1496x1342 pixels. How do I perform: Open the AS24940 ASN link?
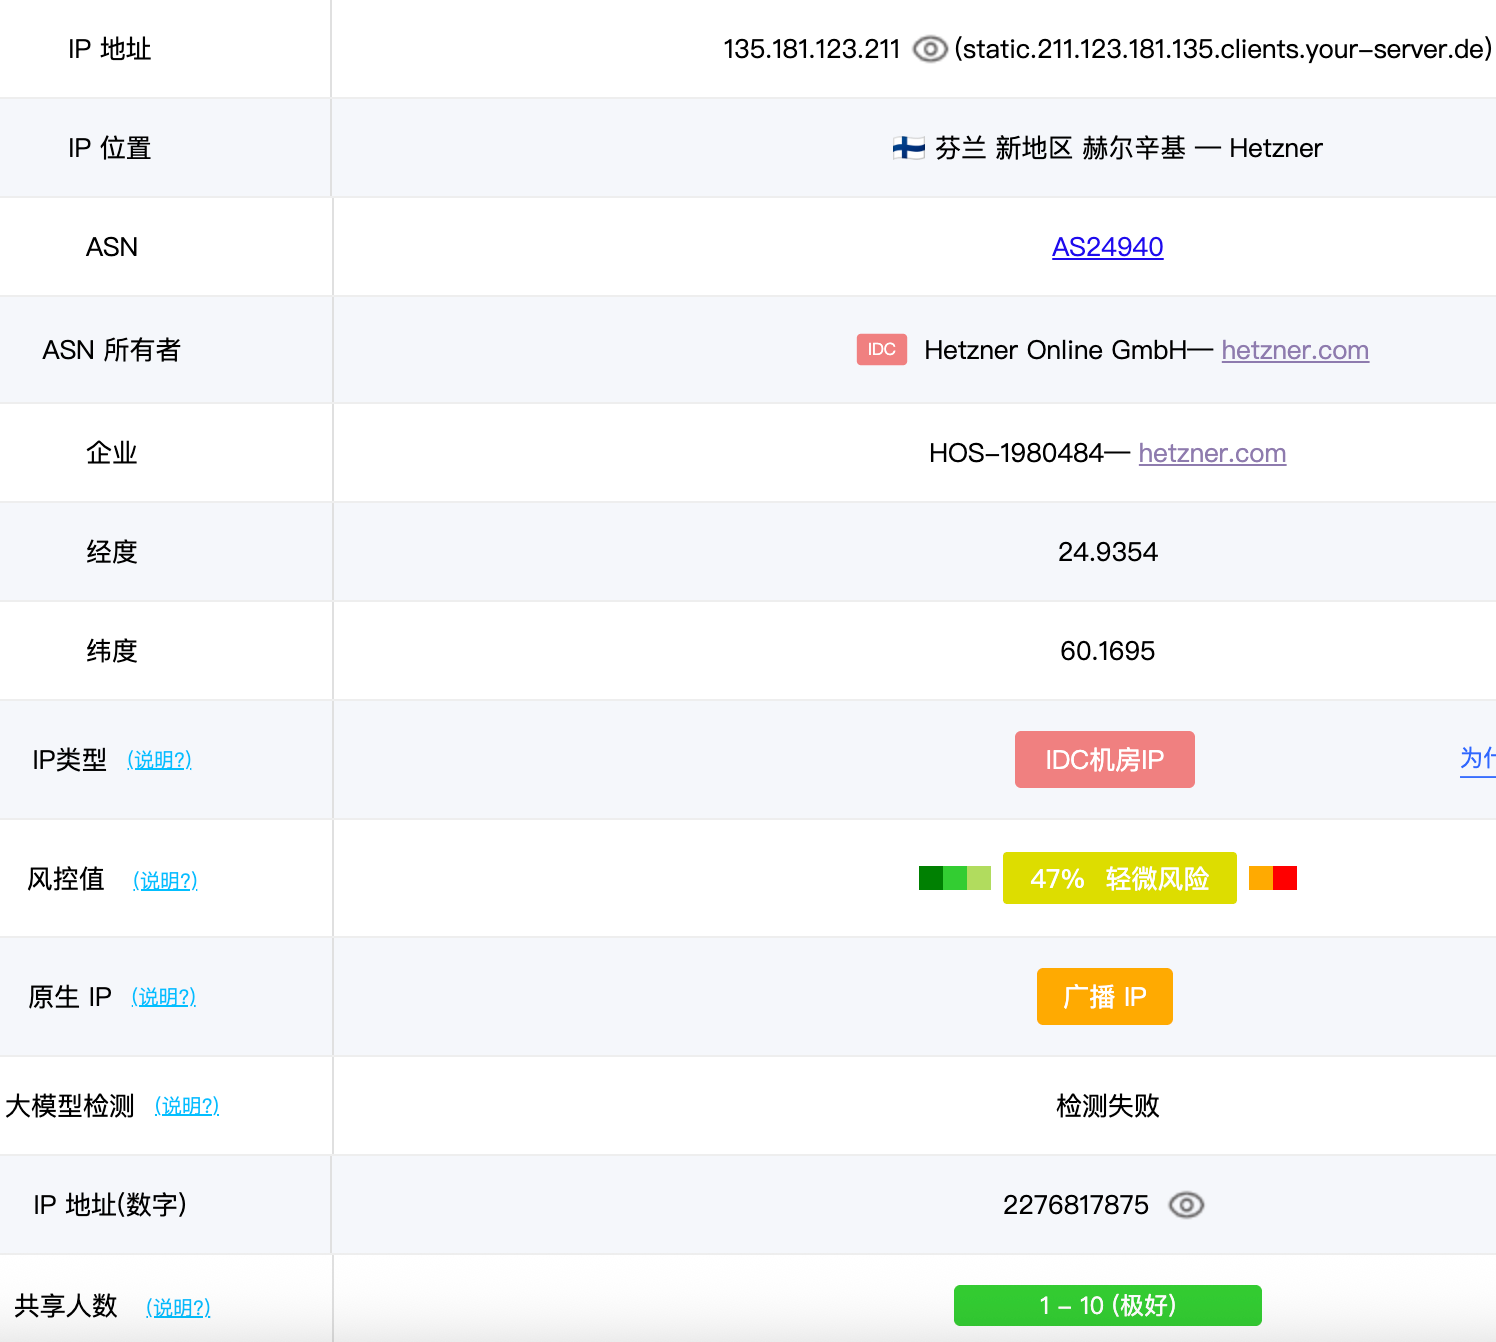1107,247
